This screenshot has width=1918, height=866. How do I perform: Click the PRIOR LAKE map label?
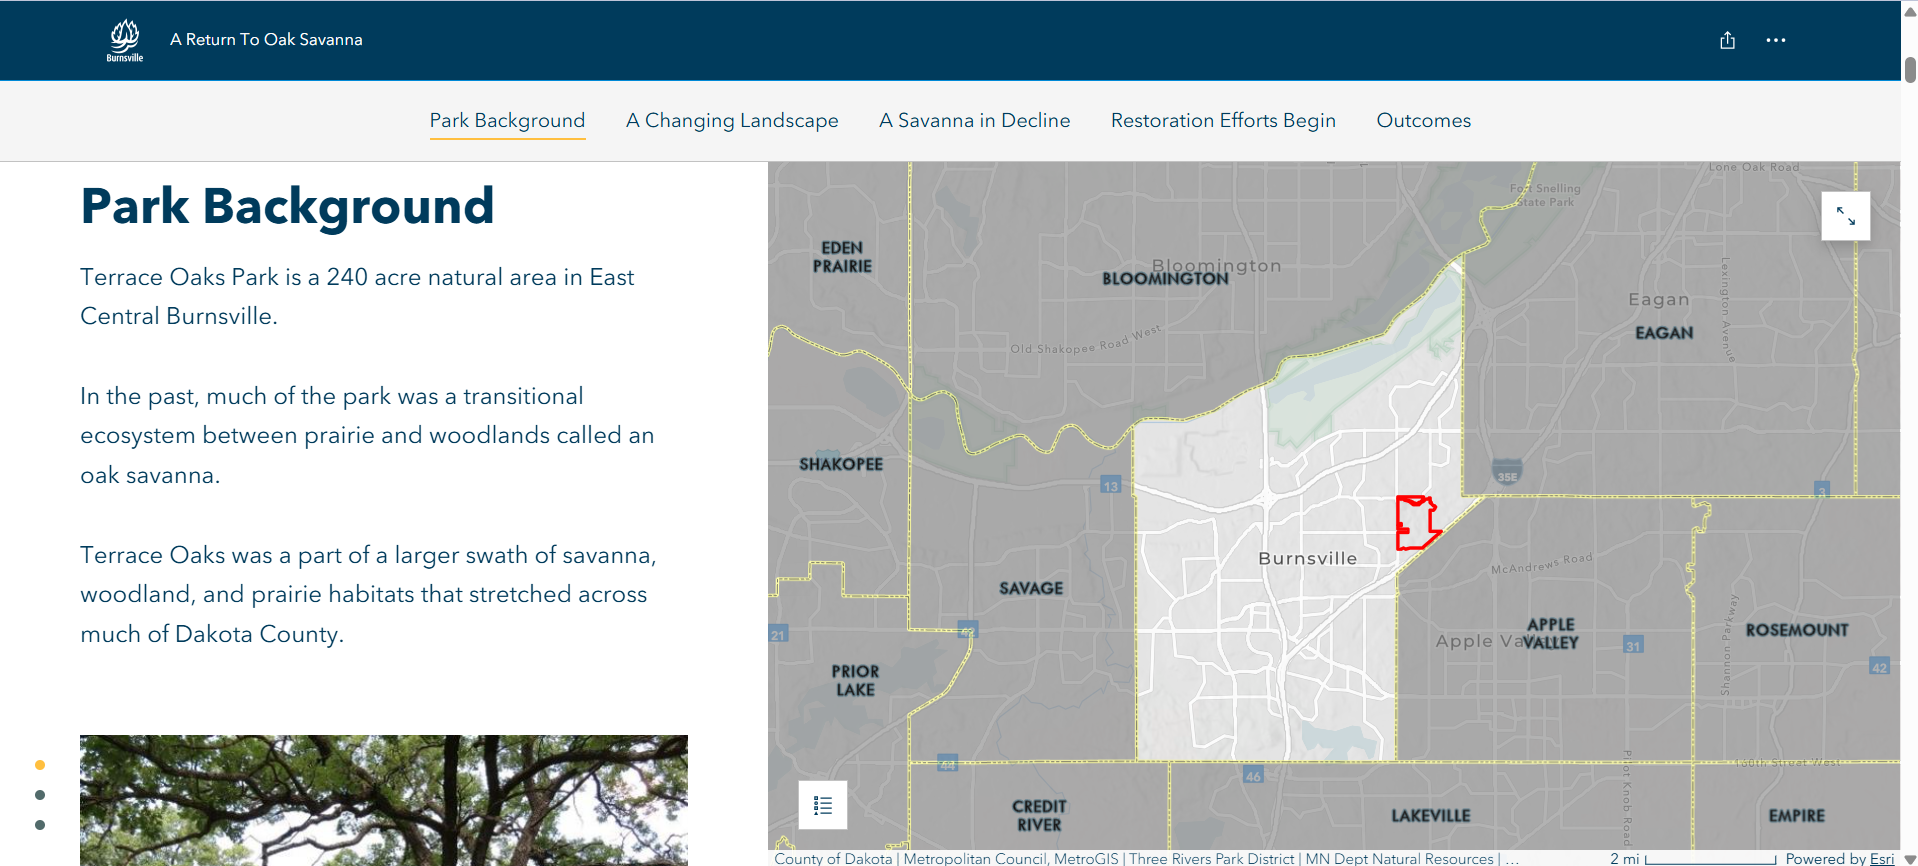(x=855, y=680)
